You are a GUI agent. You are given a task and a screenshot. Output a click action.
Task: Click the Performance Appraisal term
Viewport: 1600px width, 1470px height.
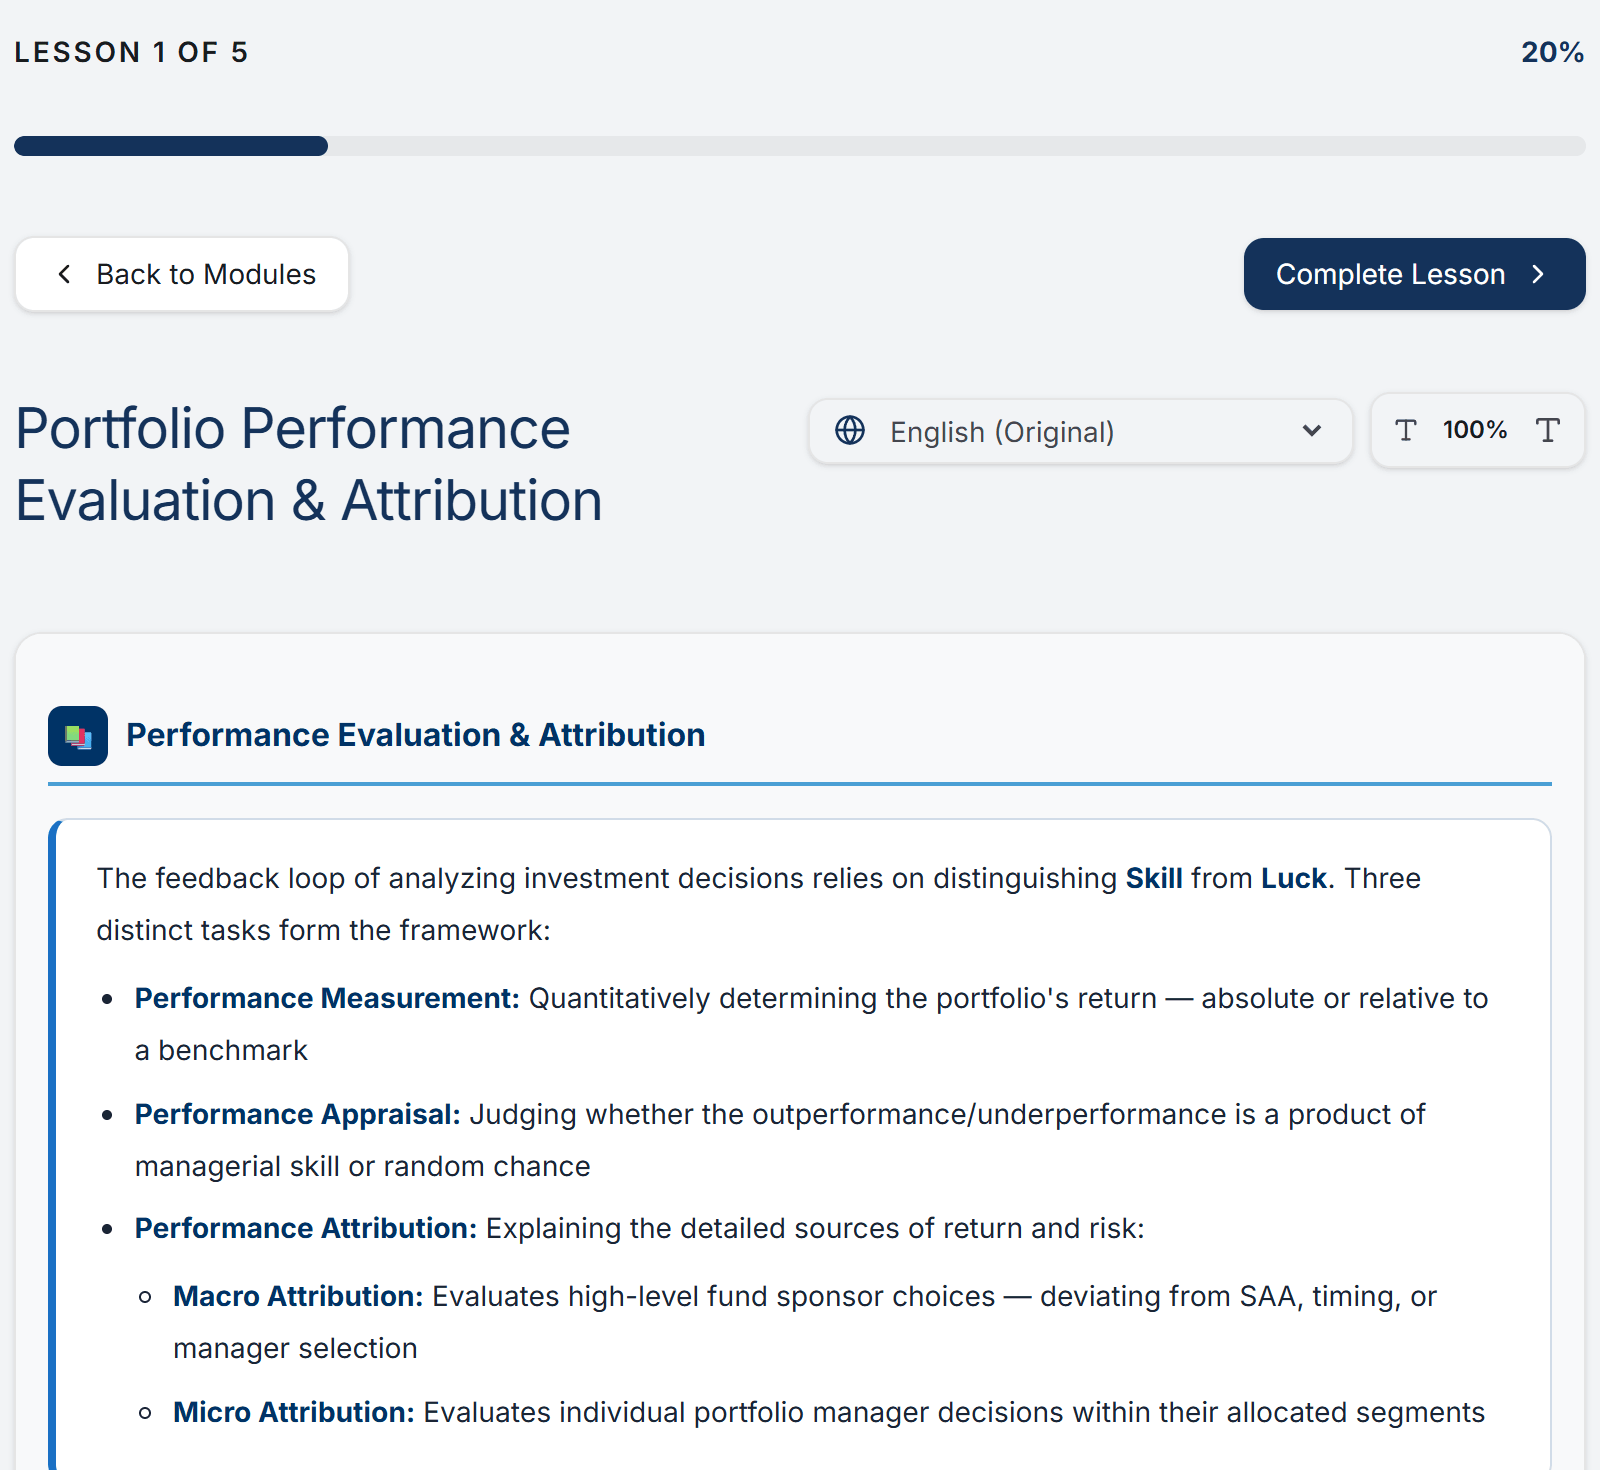click(297, 1114)
